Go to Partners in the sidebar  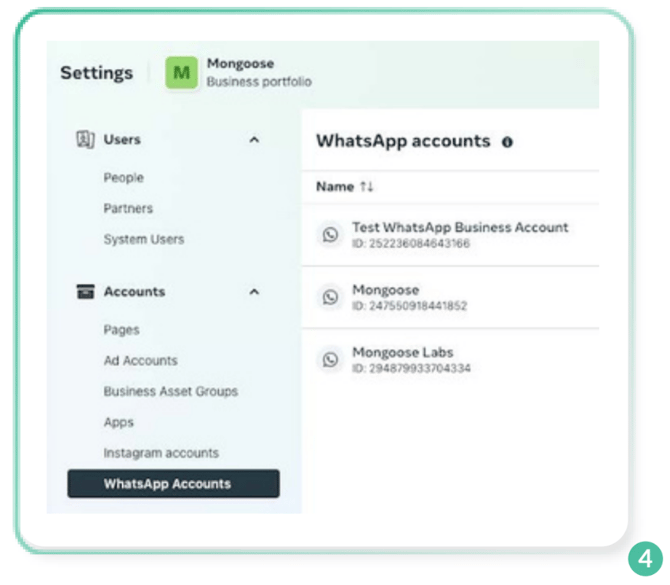[128, 209]
